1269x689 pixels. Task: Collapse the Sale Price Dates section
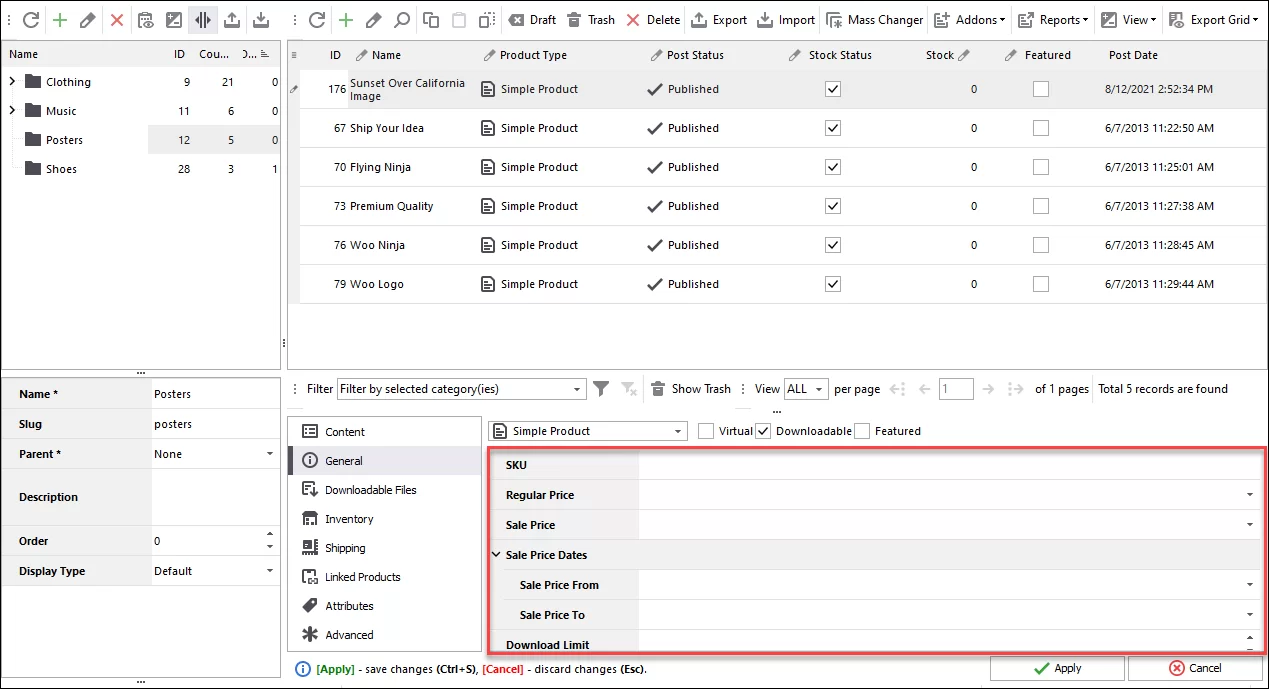[495, 555]
